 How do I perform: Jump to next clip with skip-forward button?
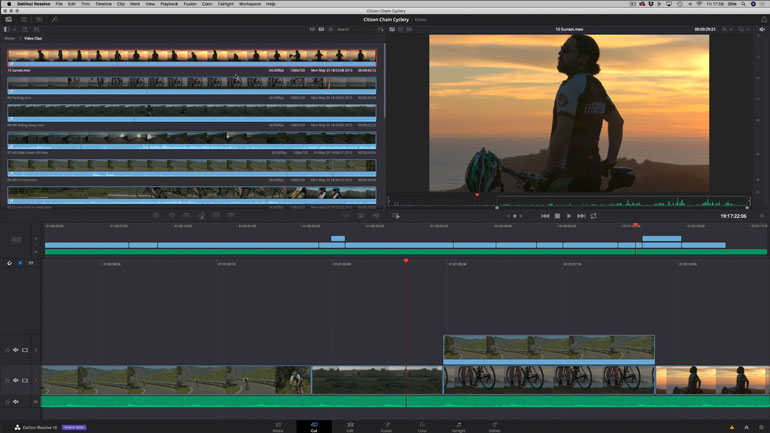coord(581,216)
